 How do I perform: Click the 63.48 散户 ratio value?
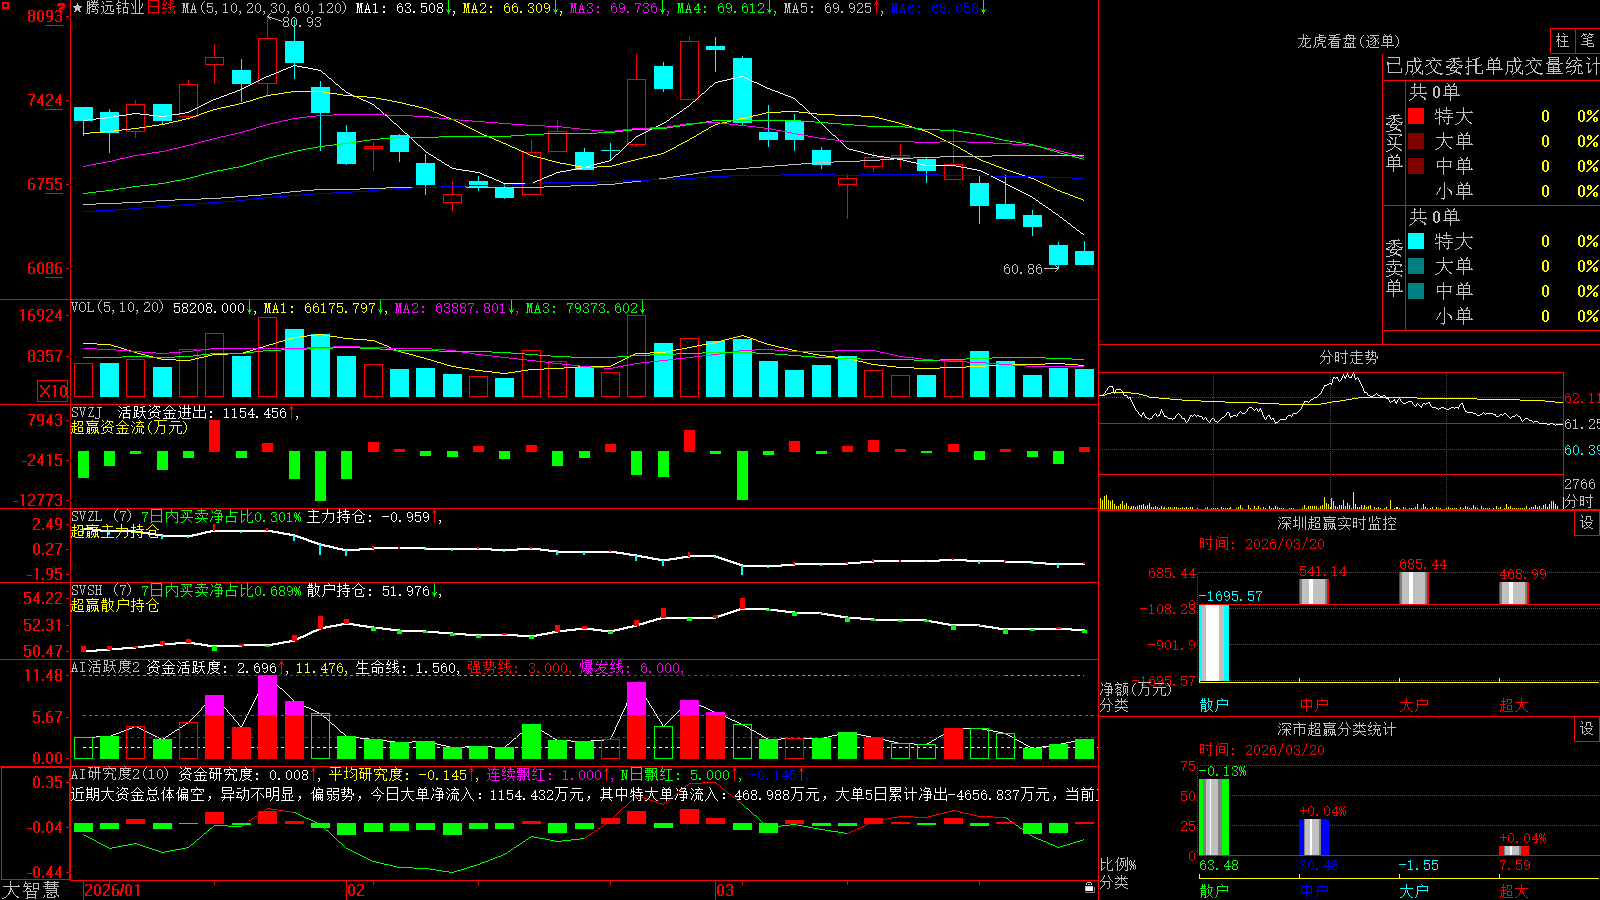(1218, 865)
